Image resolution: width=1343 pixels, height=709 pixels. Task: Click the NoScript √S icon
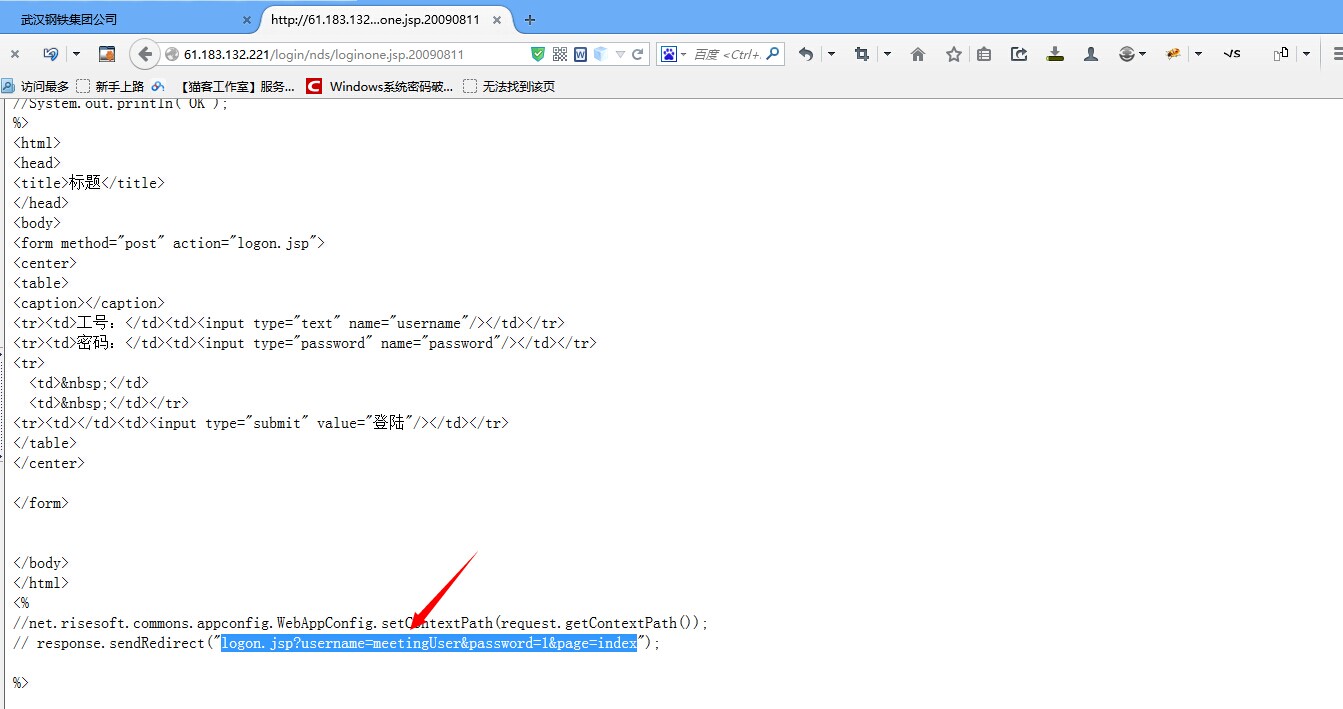point(1232,54)
